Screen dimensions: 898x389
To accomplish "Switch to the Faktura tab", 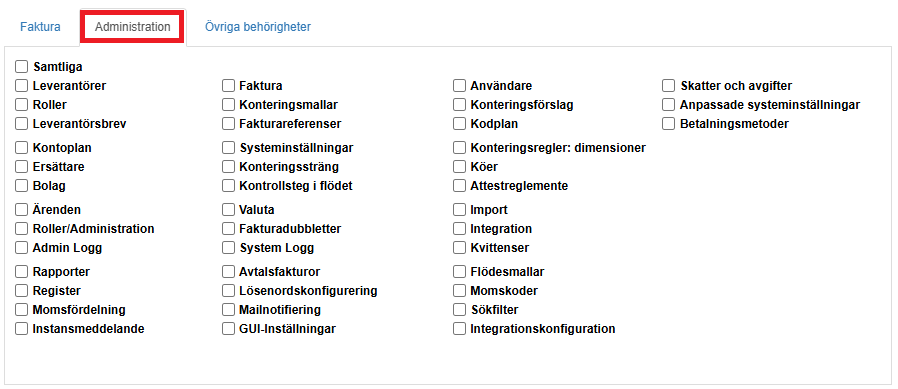I will click(x=40, y=27).
